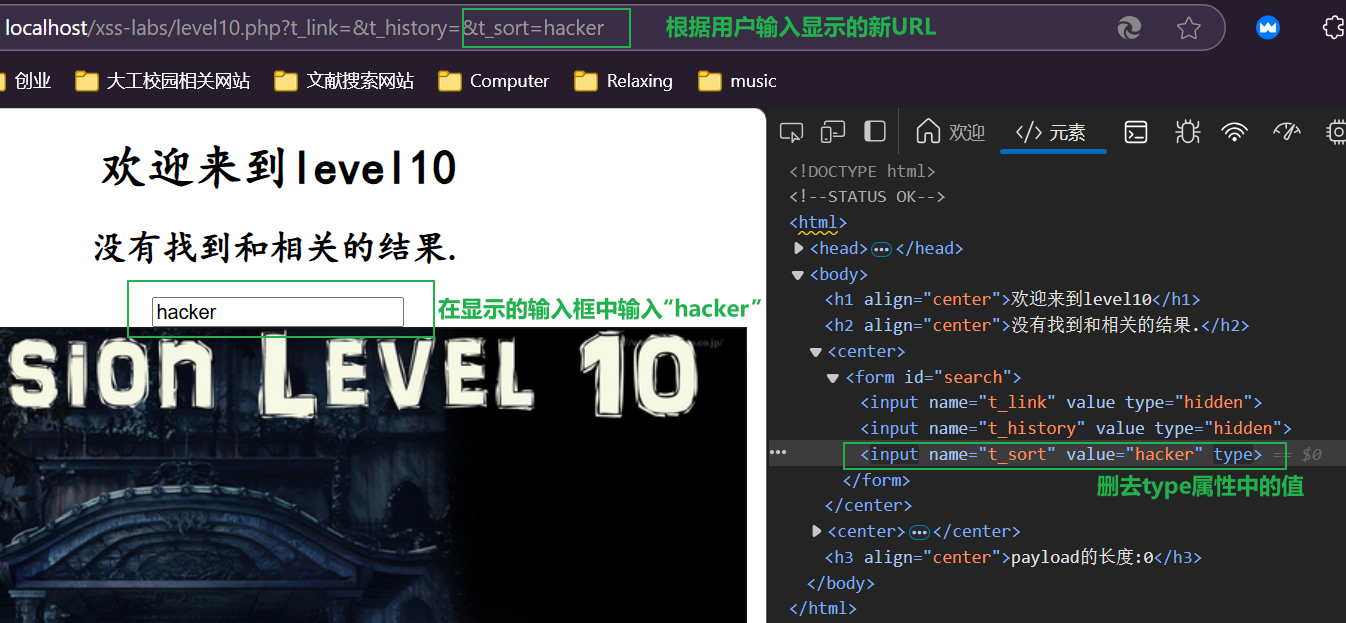The height and width of the screenshot is (623, 1346).
Task: Open the 欢迎 welcome tab
Action: click(x=951, y=132)
